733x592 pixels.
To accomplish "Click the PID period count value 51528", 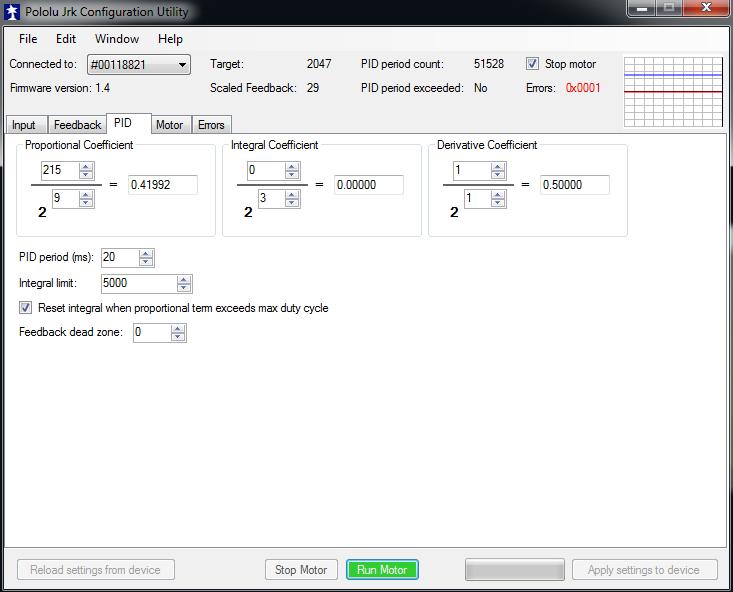I will (x=489, y=64).
